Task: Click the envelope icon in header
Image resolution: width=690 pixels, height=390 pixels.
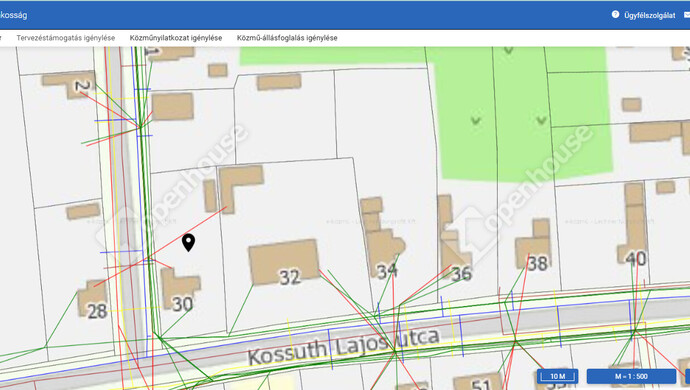Action: tap(687, 15)
